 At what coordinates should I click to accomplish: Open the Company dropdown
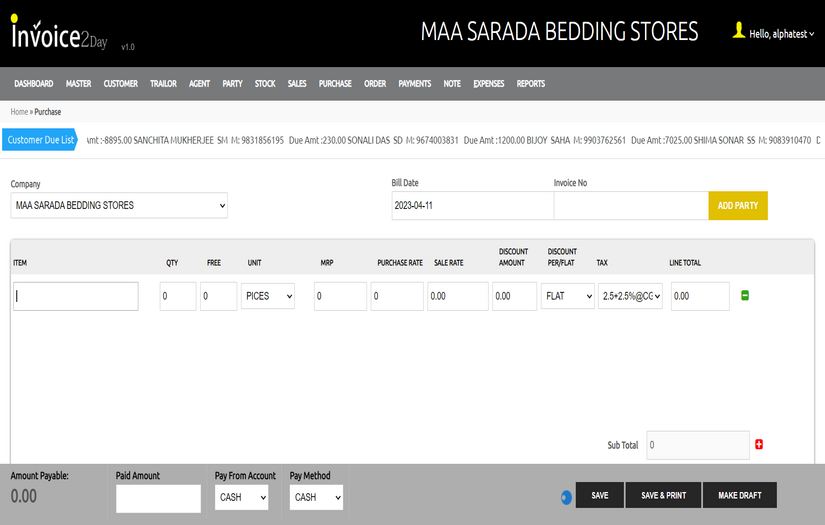[x=119, y=205]
